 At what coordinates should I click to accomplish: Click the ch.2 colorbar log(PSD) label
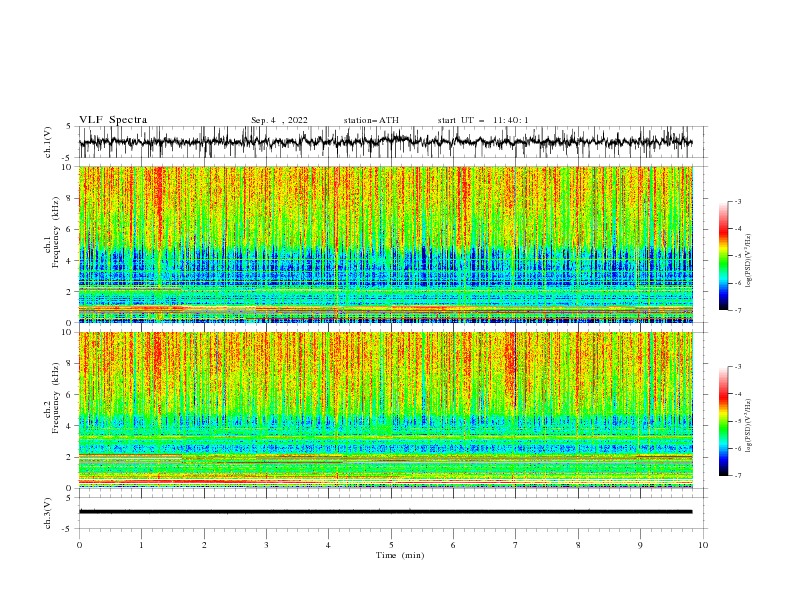coord(749,425)
